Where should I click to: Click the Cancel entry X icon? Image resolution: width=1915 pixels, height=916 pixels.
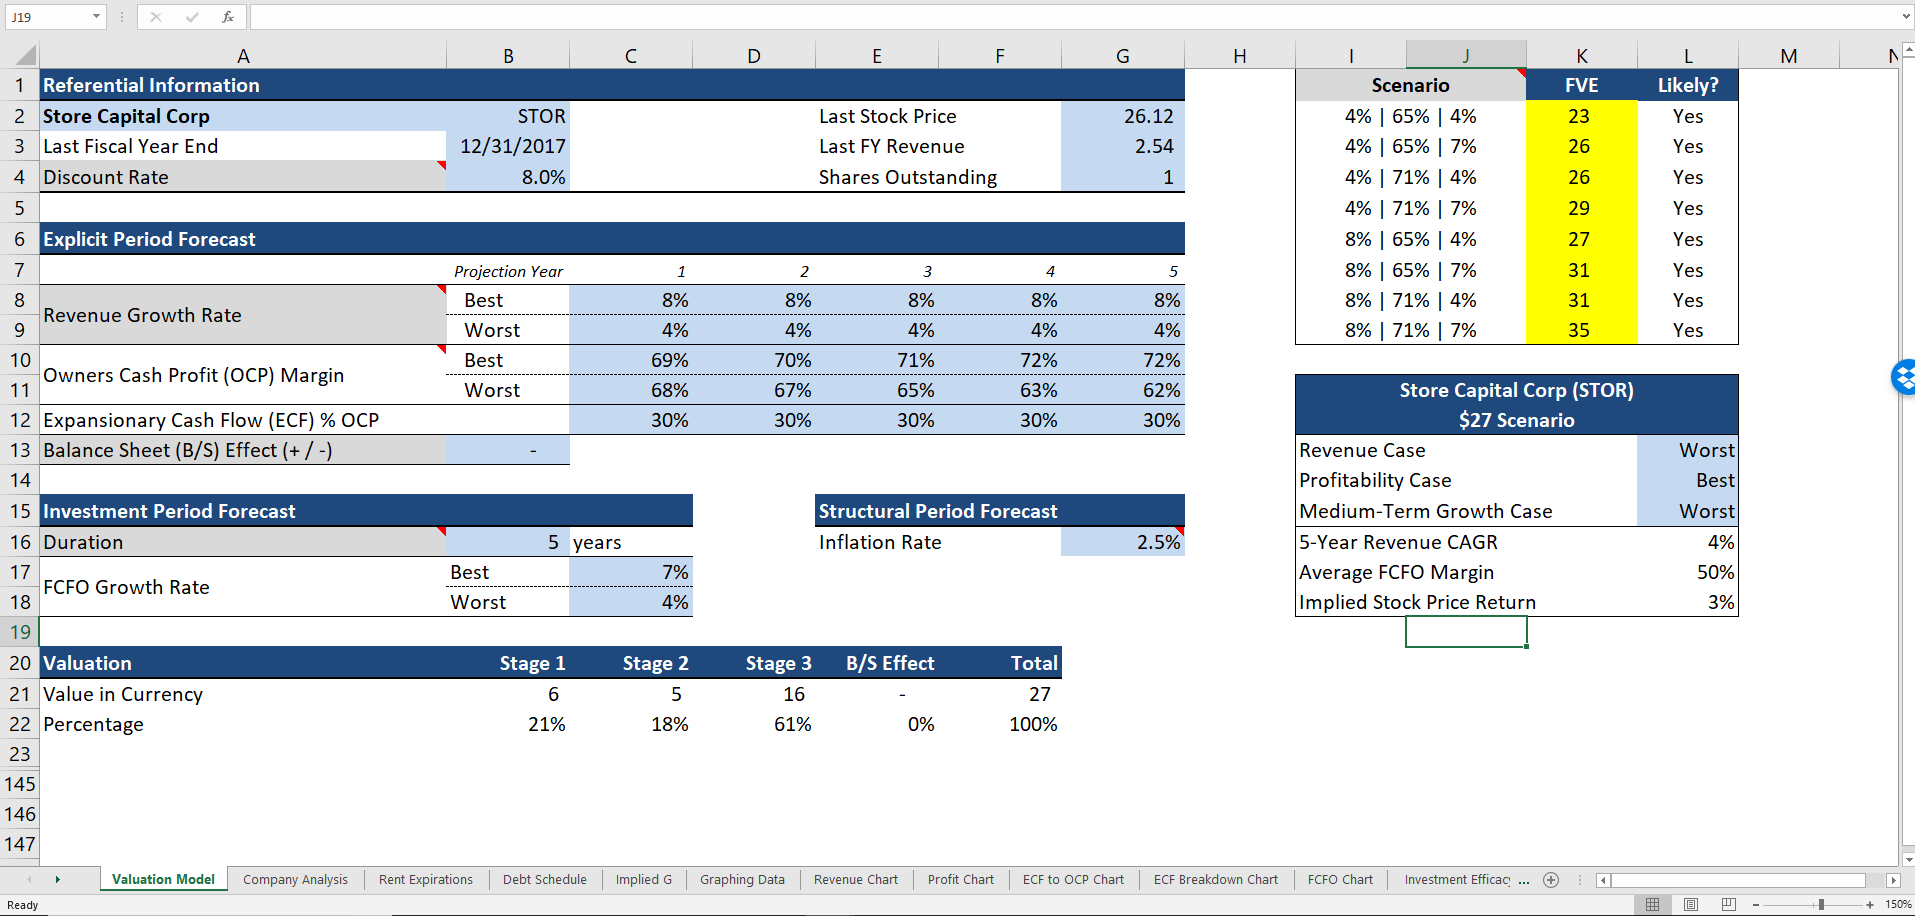tap(156, 17)
